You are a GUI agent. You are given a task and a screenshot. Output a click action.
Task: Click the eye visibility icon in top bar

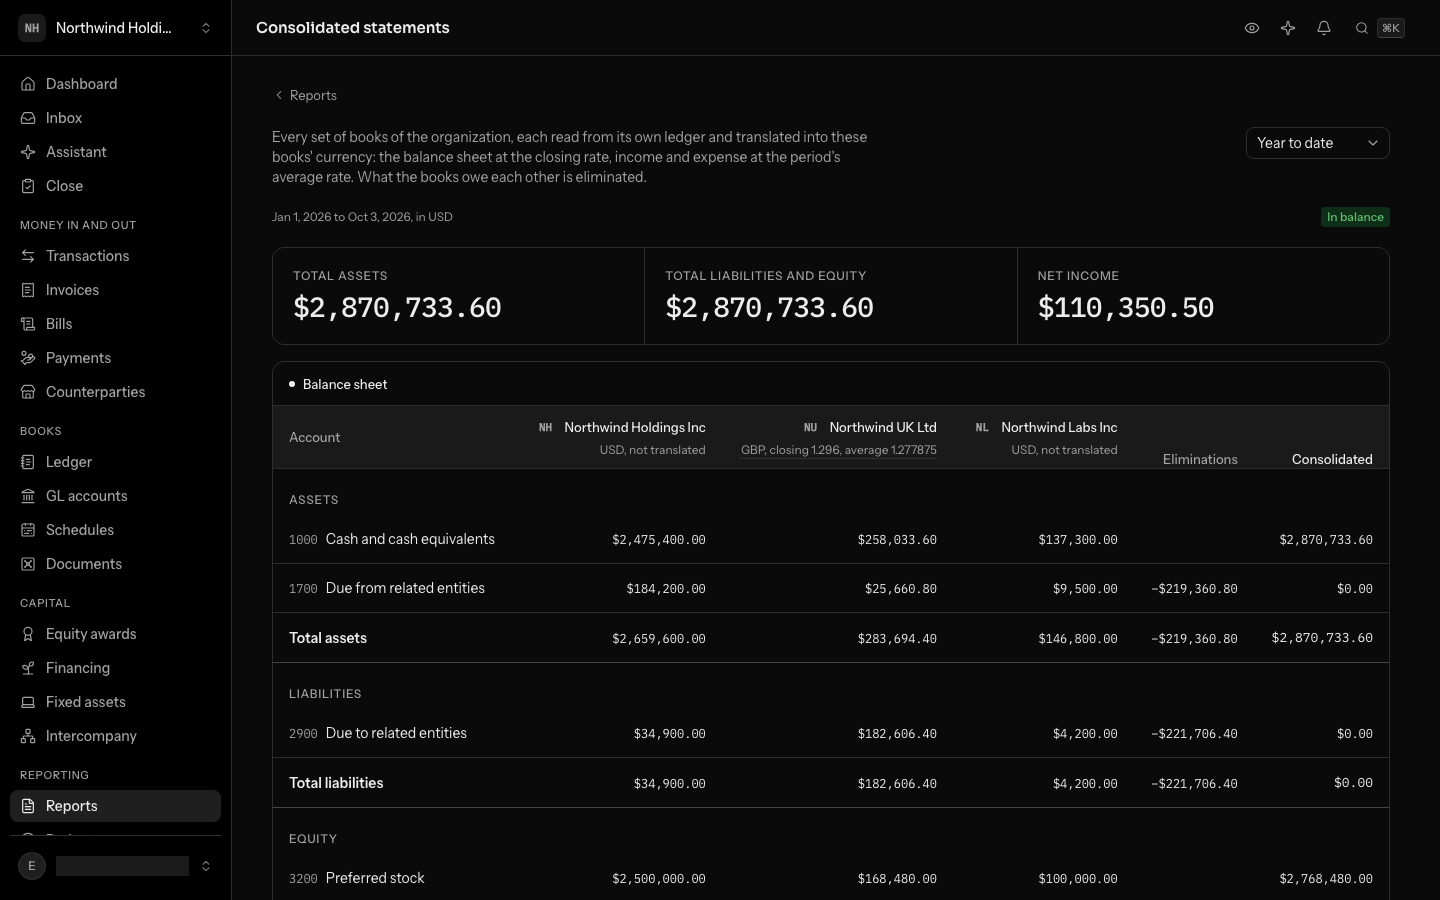pyautogui.click(x=1252, y=28)
